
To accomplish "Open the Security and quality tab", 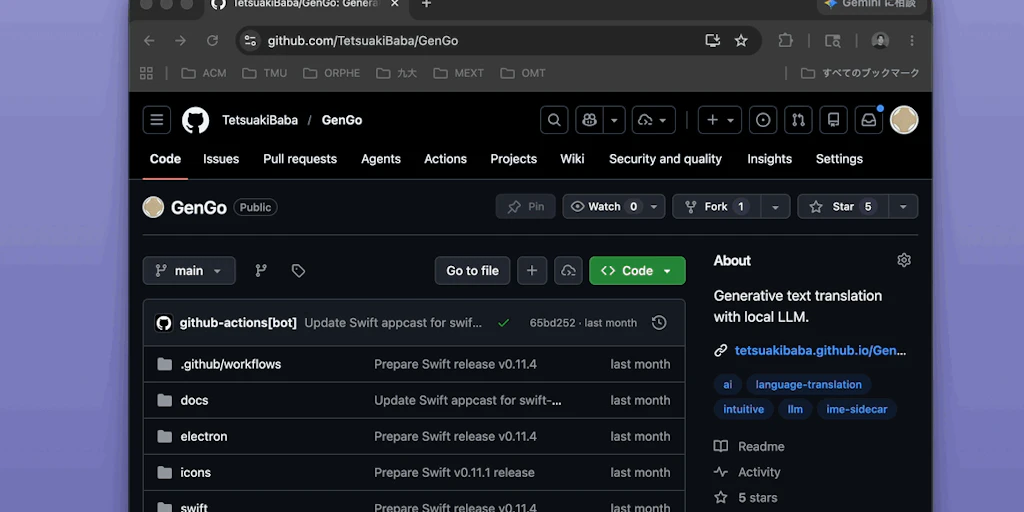I will coord(665,159).
